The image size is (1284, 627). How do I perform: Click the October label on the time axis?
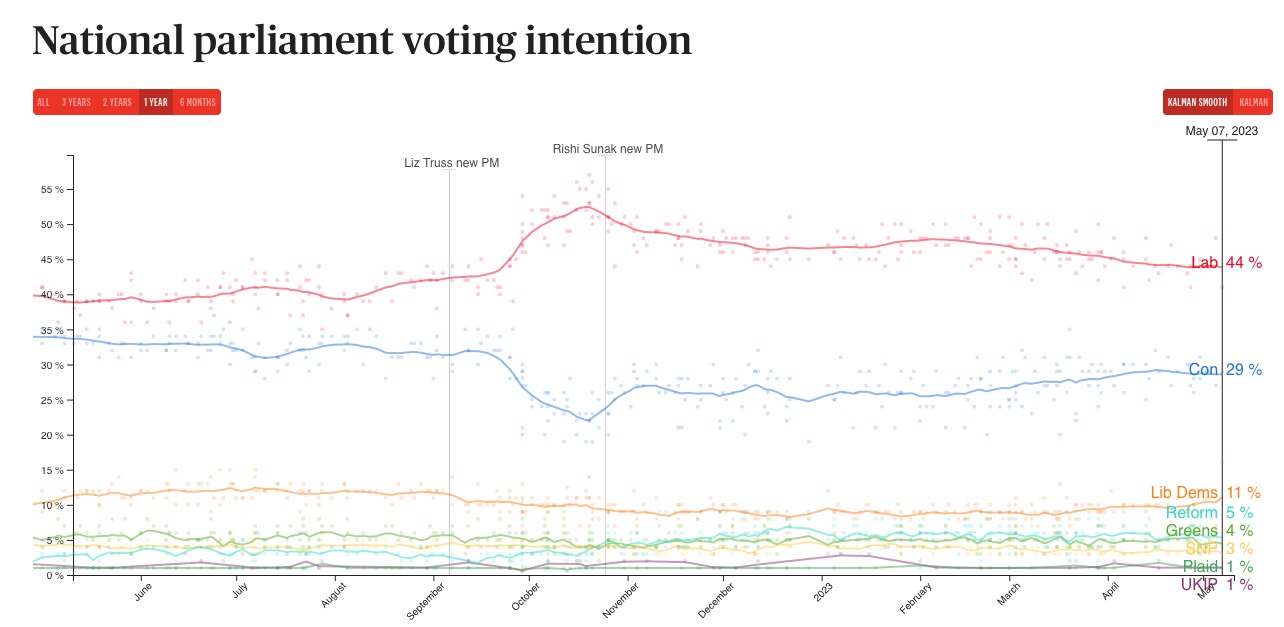coord(526,594)
